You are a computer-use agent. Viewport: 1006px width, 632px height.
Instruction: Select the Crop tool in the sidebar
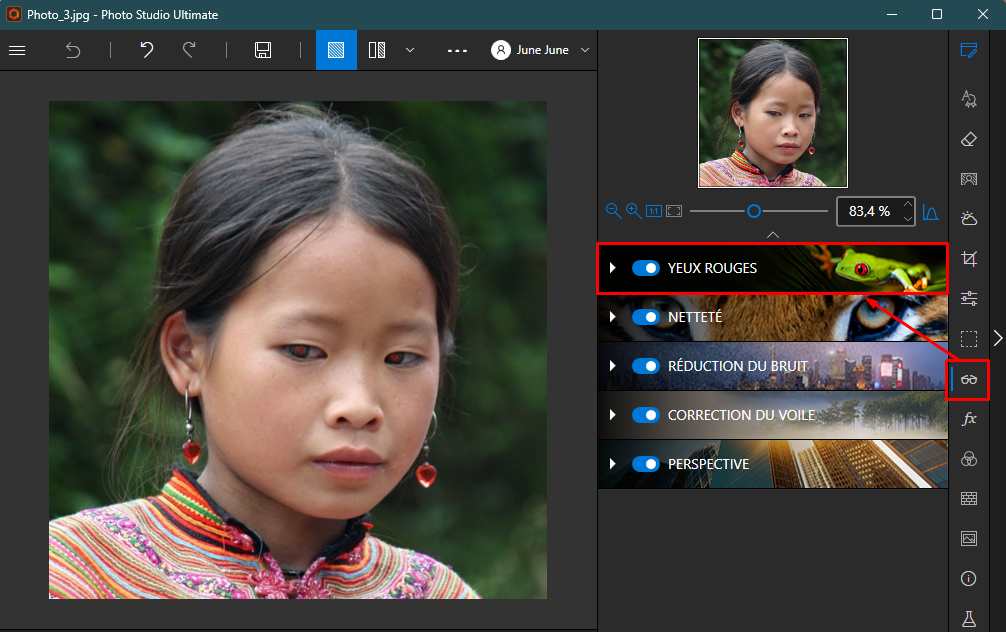pyautogui.click(x=968, y=259)
